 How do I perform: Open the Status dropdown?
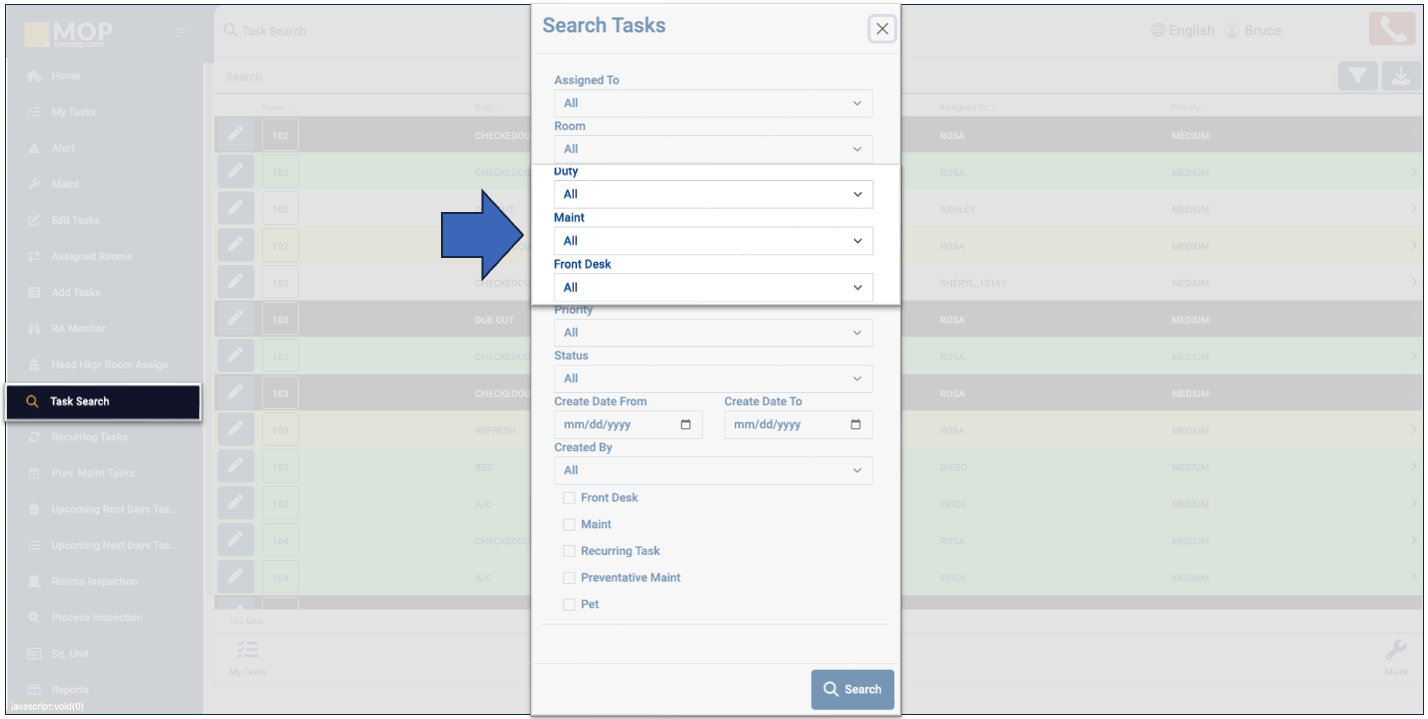click(x=713, y=379)
